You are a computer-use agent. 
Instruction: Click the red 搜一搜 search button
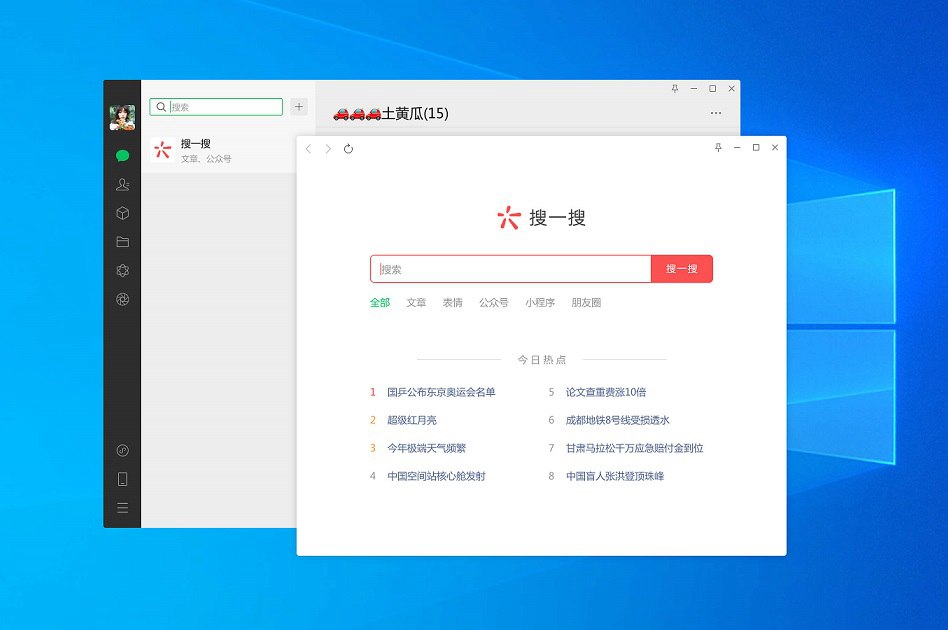[x=682, y=268]
